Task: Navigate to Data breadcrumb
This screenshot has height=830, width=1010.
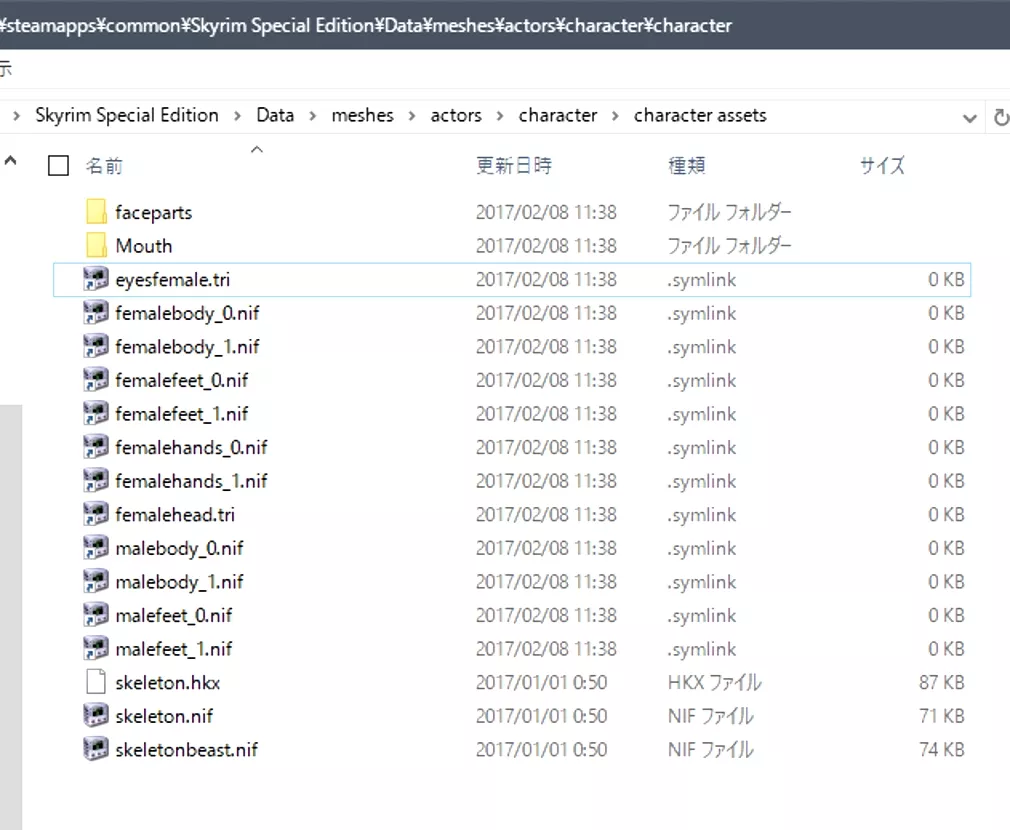Action: click(x=275, y=115)
